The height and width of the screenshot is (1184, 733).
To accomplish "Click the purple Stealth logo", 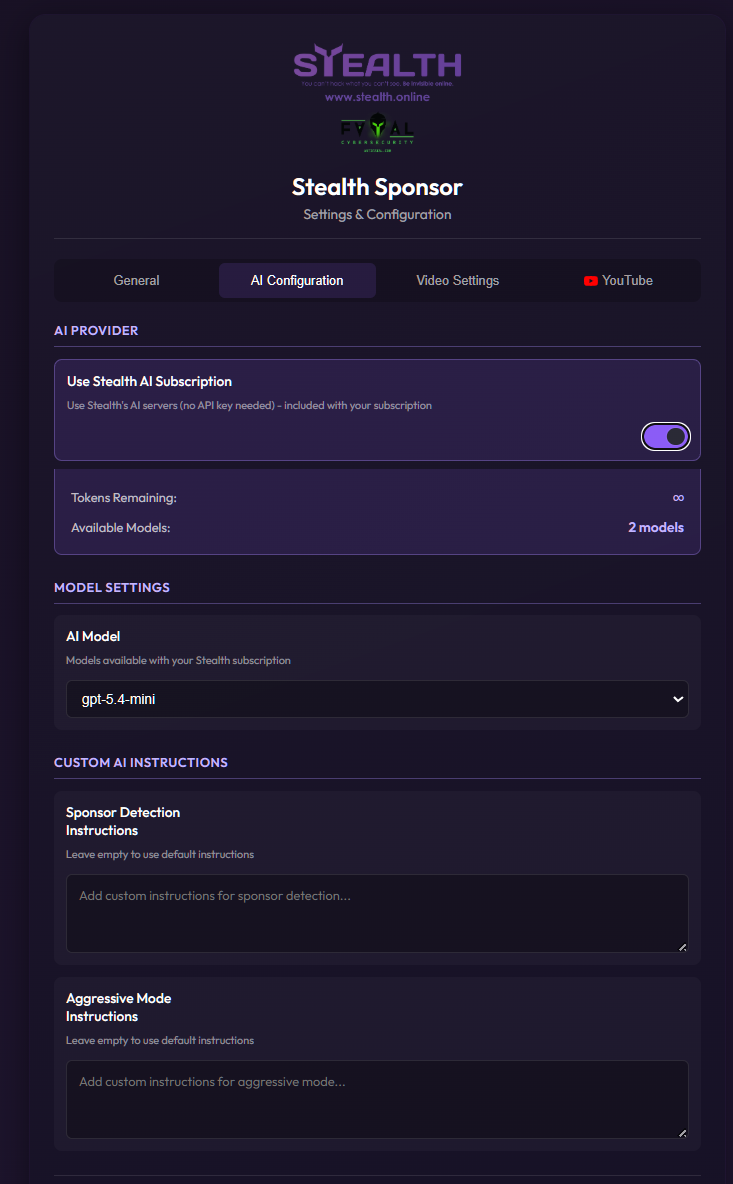I will 377,64.
